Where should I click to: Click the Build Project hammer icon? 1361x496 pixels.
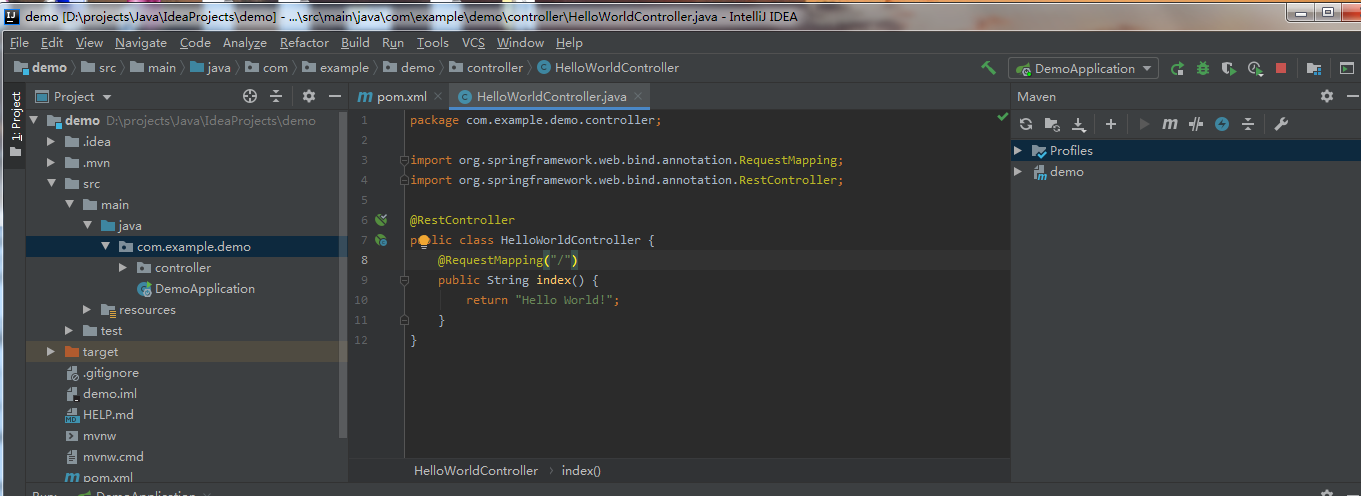(988, 68)
